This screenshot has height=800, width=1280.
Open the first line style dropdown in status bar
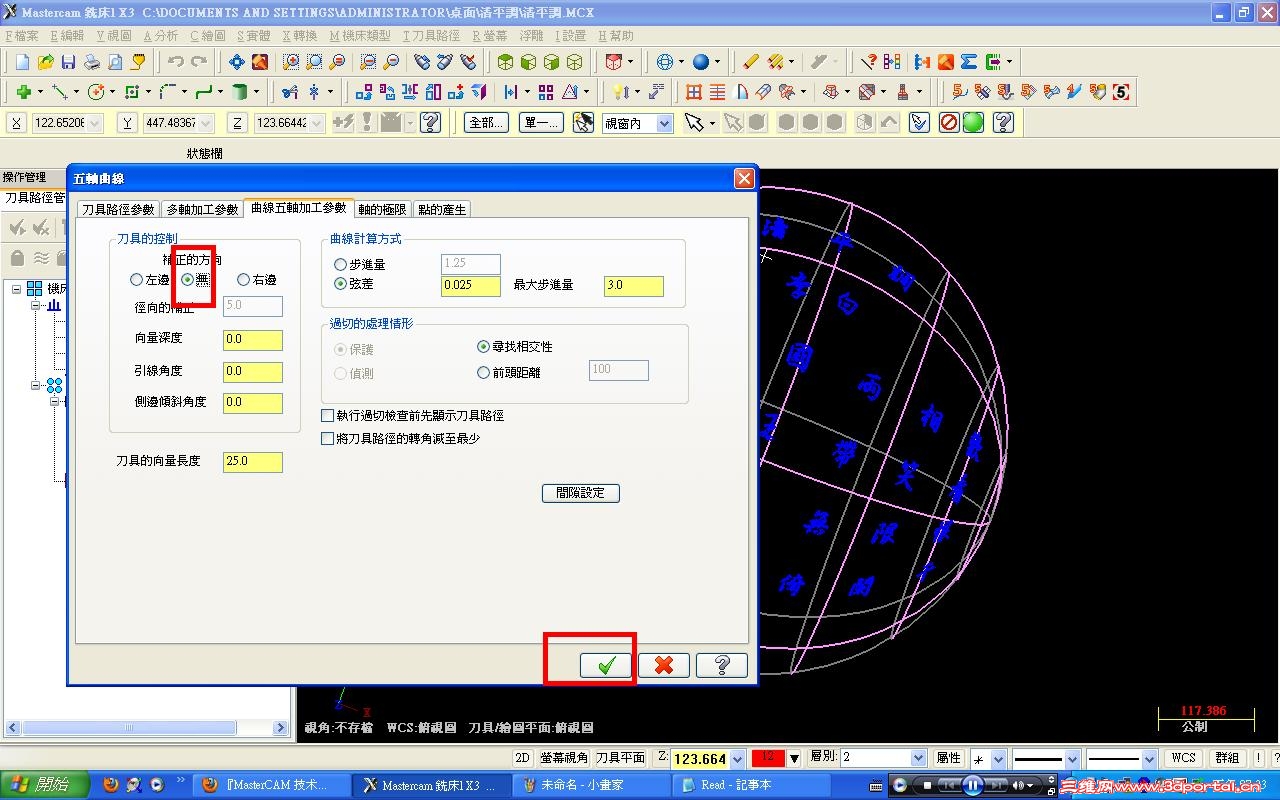click(1072, 758)
